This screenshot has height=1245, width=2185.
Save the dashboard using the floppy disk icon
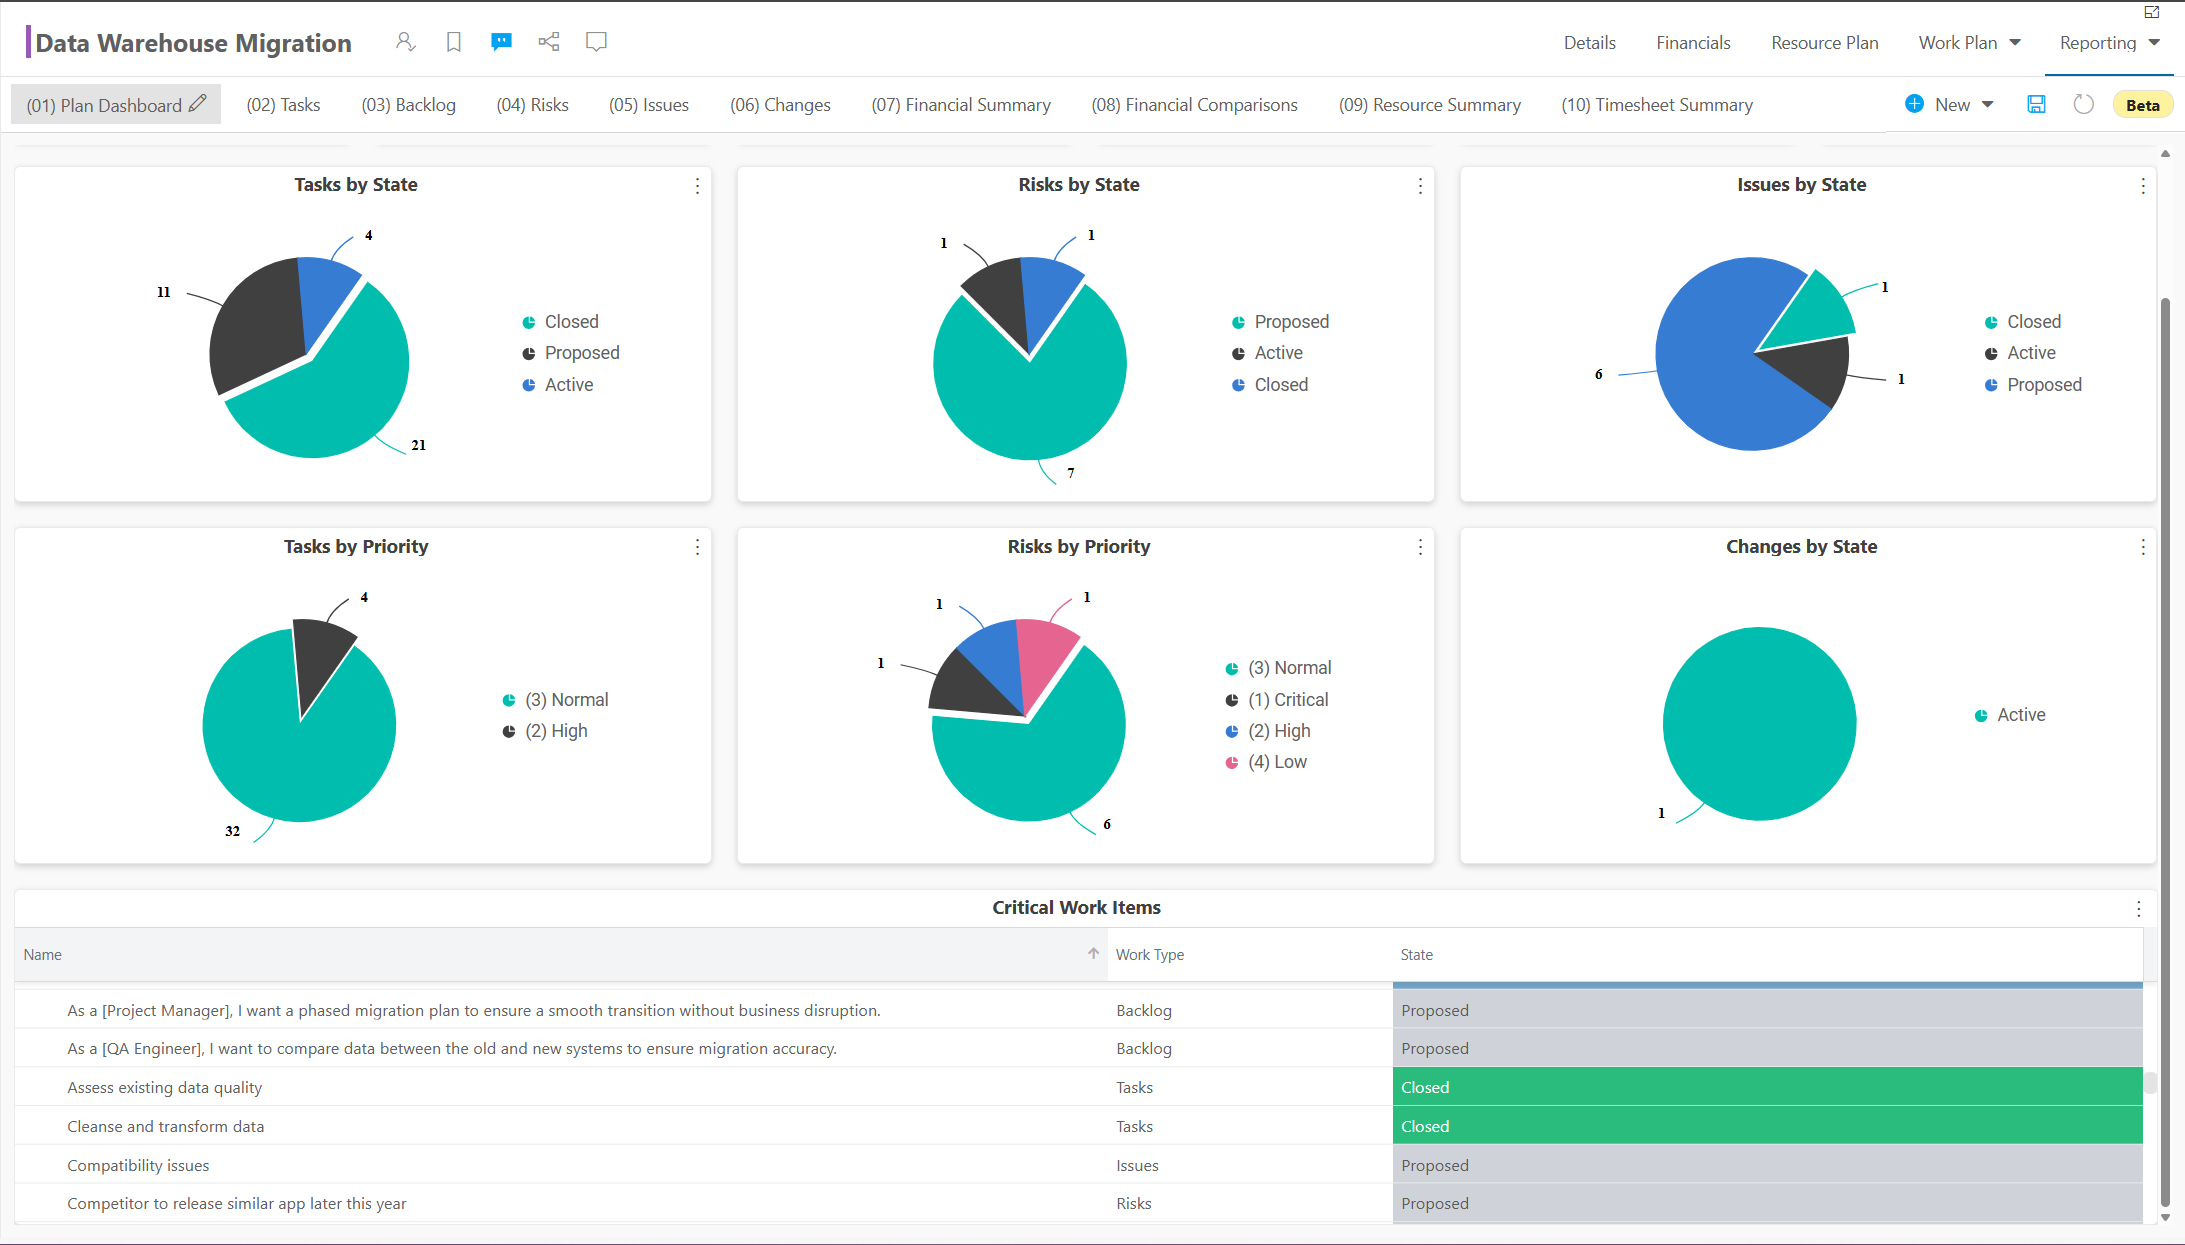(x=2035, y=104)
